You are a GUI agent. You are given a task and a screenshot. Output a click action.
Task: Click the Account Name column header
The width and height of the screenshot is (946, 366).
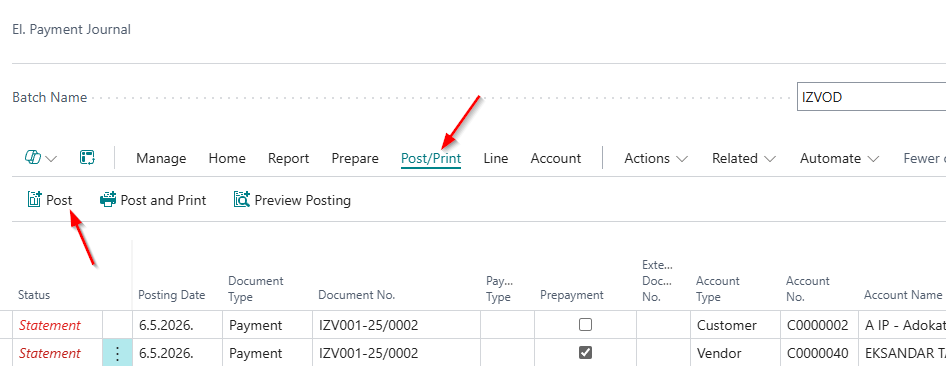903,295
